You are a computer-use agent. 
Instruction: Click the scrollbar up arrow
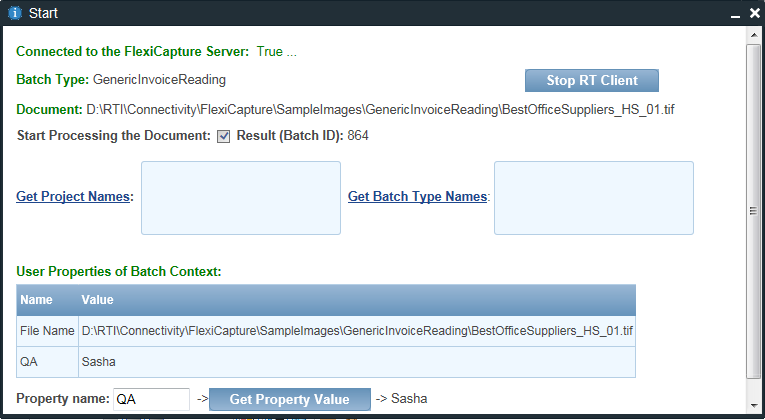point(754,35)
